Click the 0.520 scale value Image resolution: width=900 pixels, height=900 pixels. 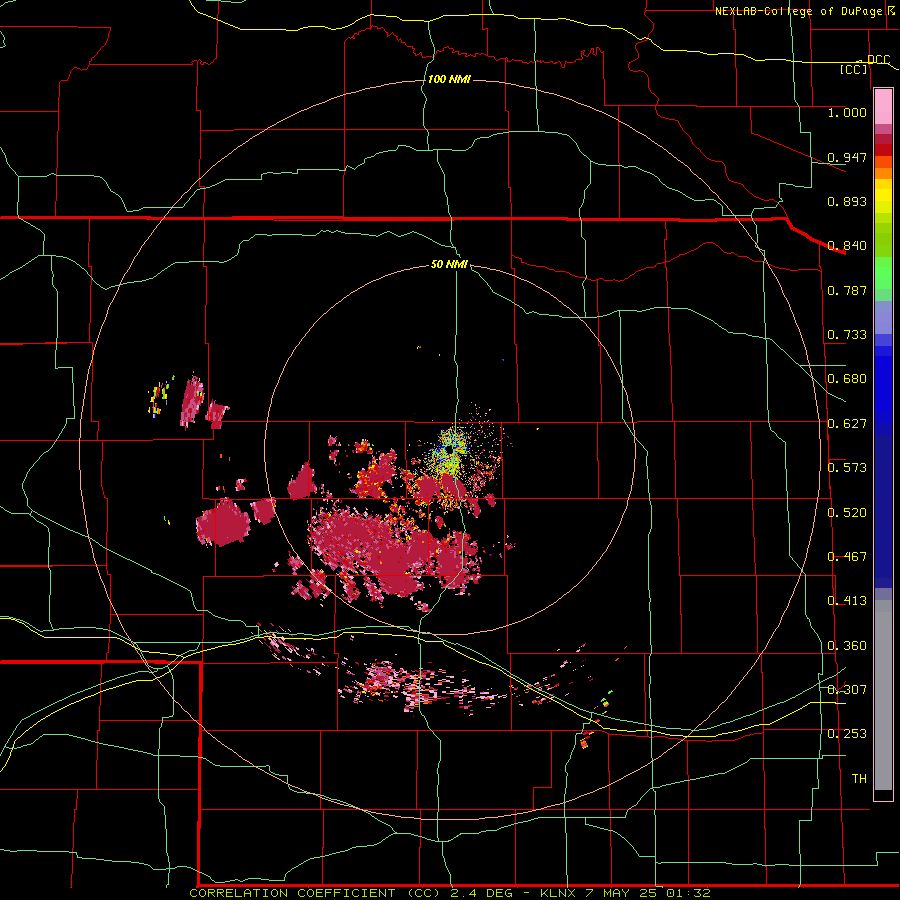click(847, 513)
